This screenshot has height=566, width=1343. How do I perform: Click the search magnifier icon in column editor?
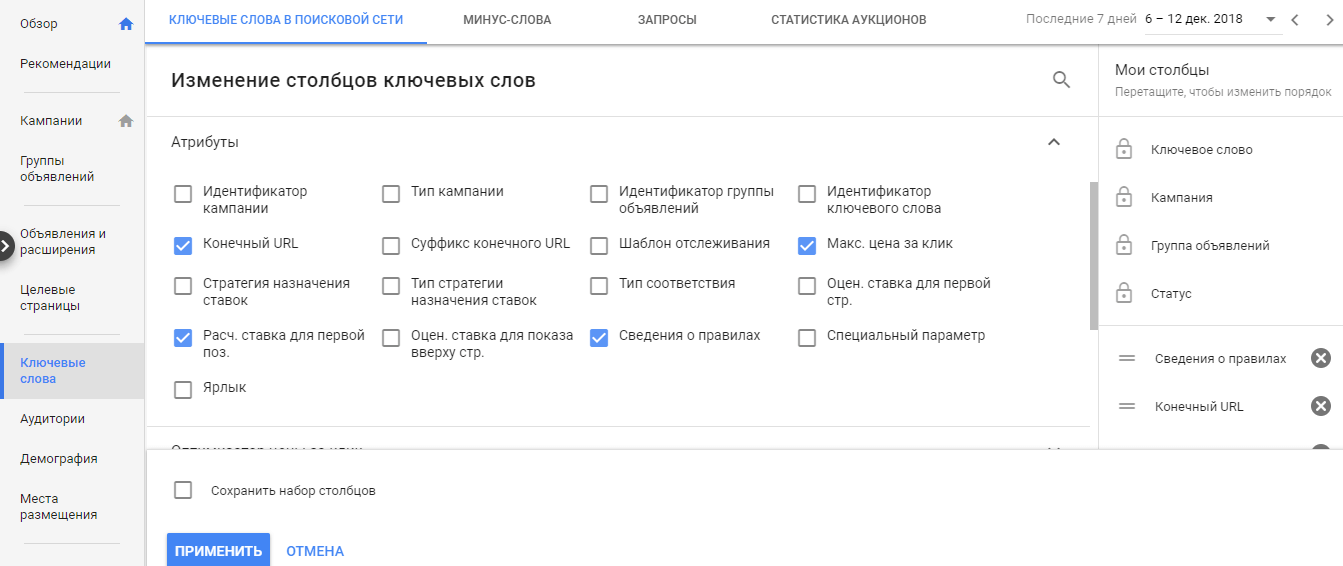coord(1061,80)
